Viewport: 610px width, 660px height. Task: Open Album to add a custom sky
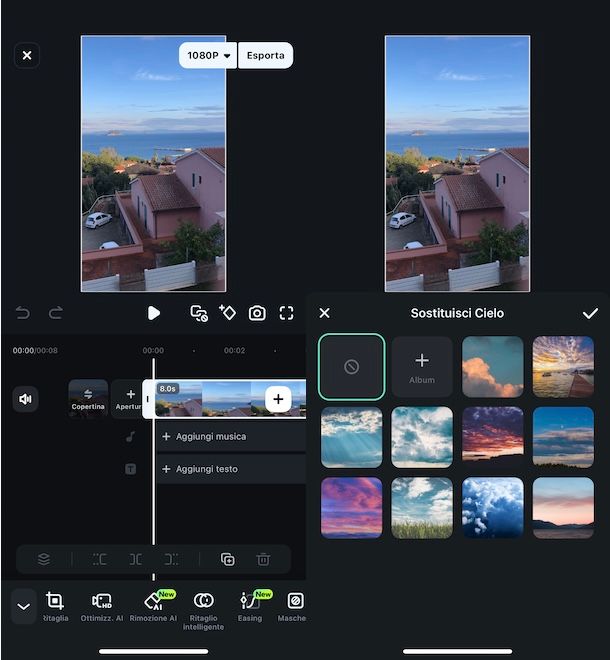pos(422,367)
